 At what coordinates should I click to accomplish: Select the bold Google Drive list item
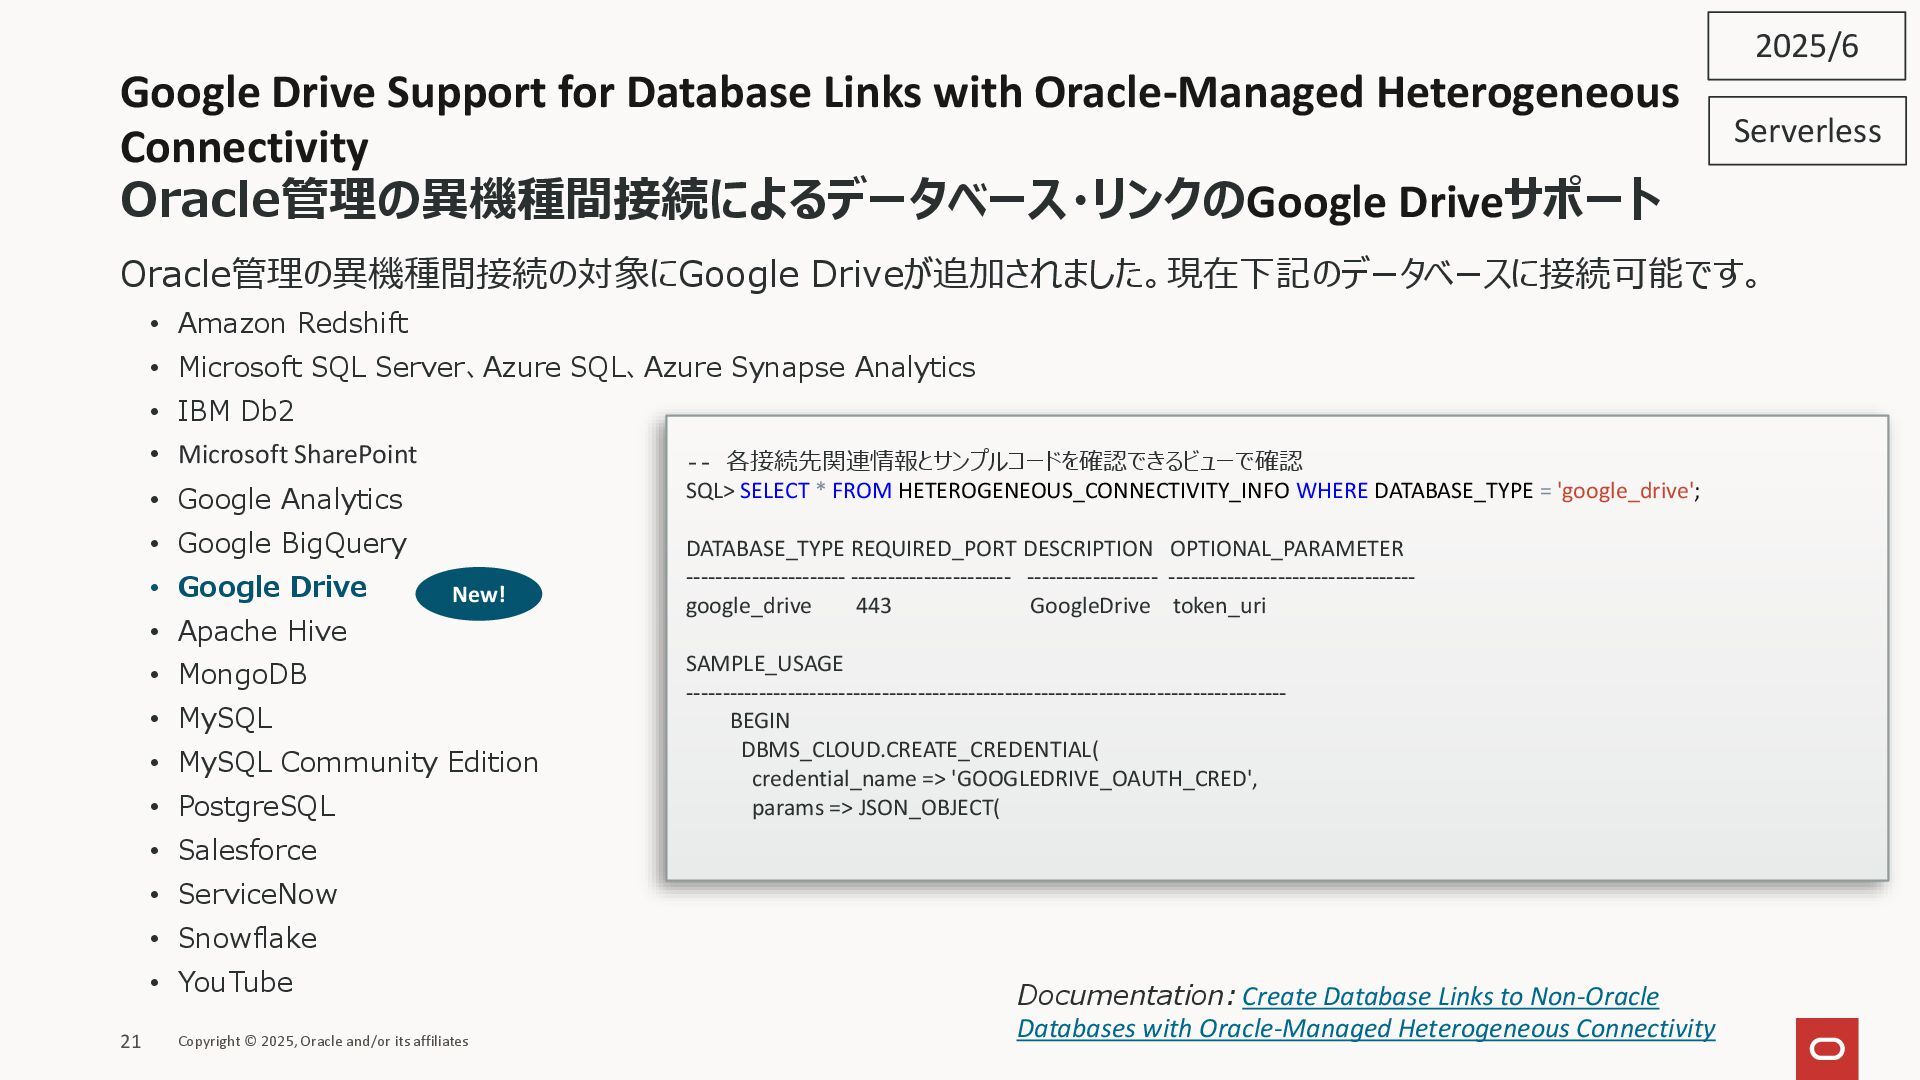click(272, 587)
